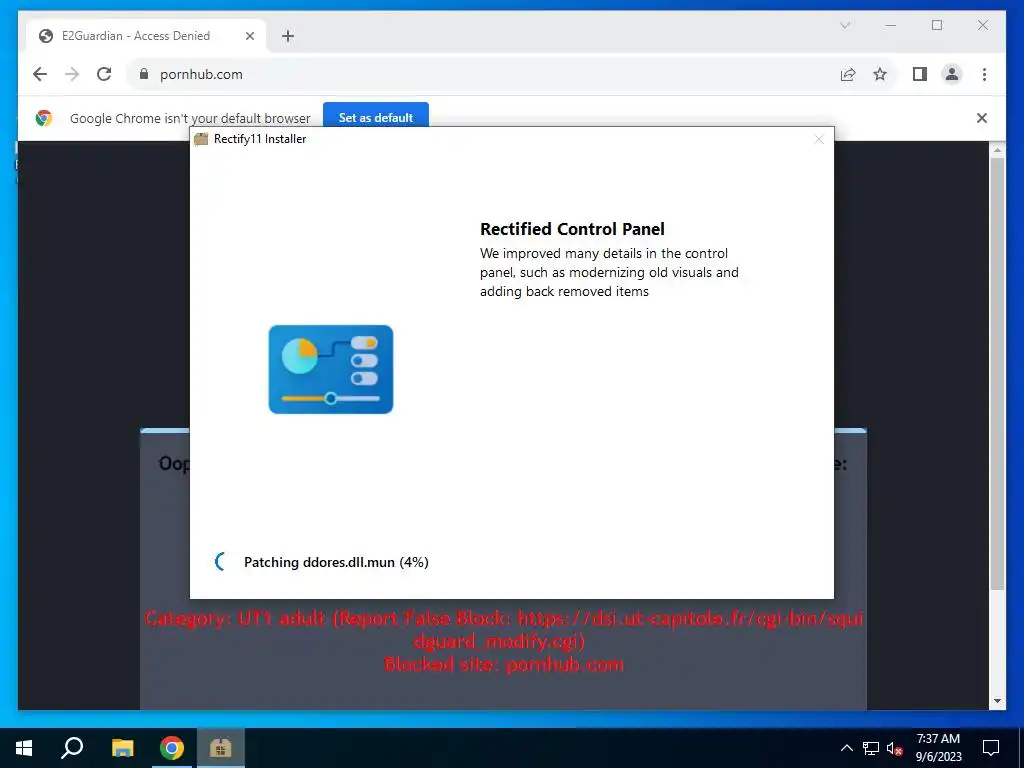The width and height of the screenshot is (1024, 768).
Task: Click the Chrome forward arrow
Action: pyautogui.click(x=72, y=74)
